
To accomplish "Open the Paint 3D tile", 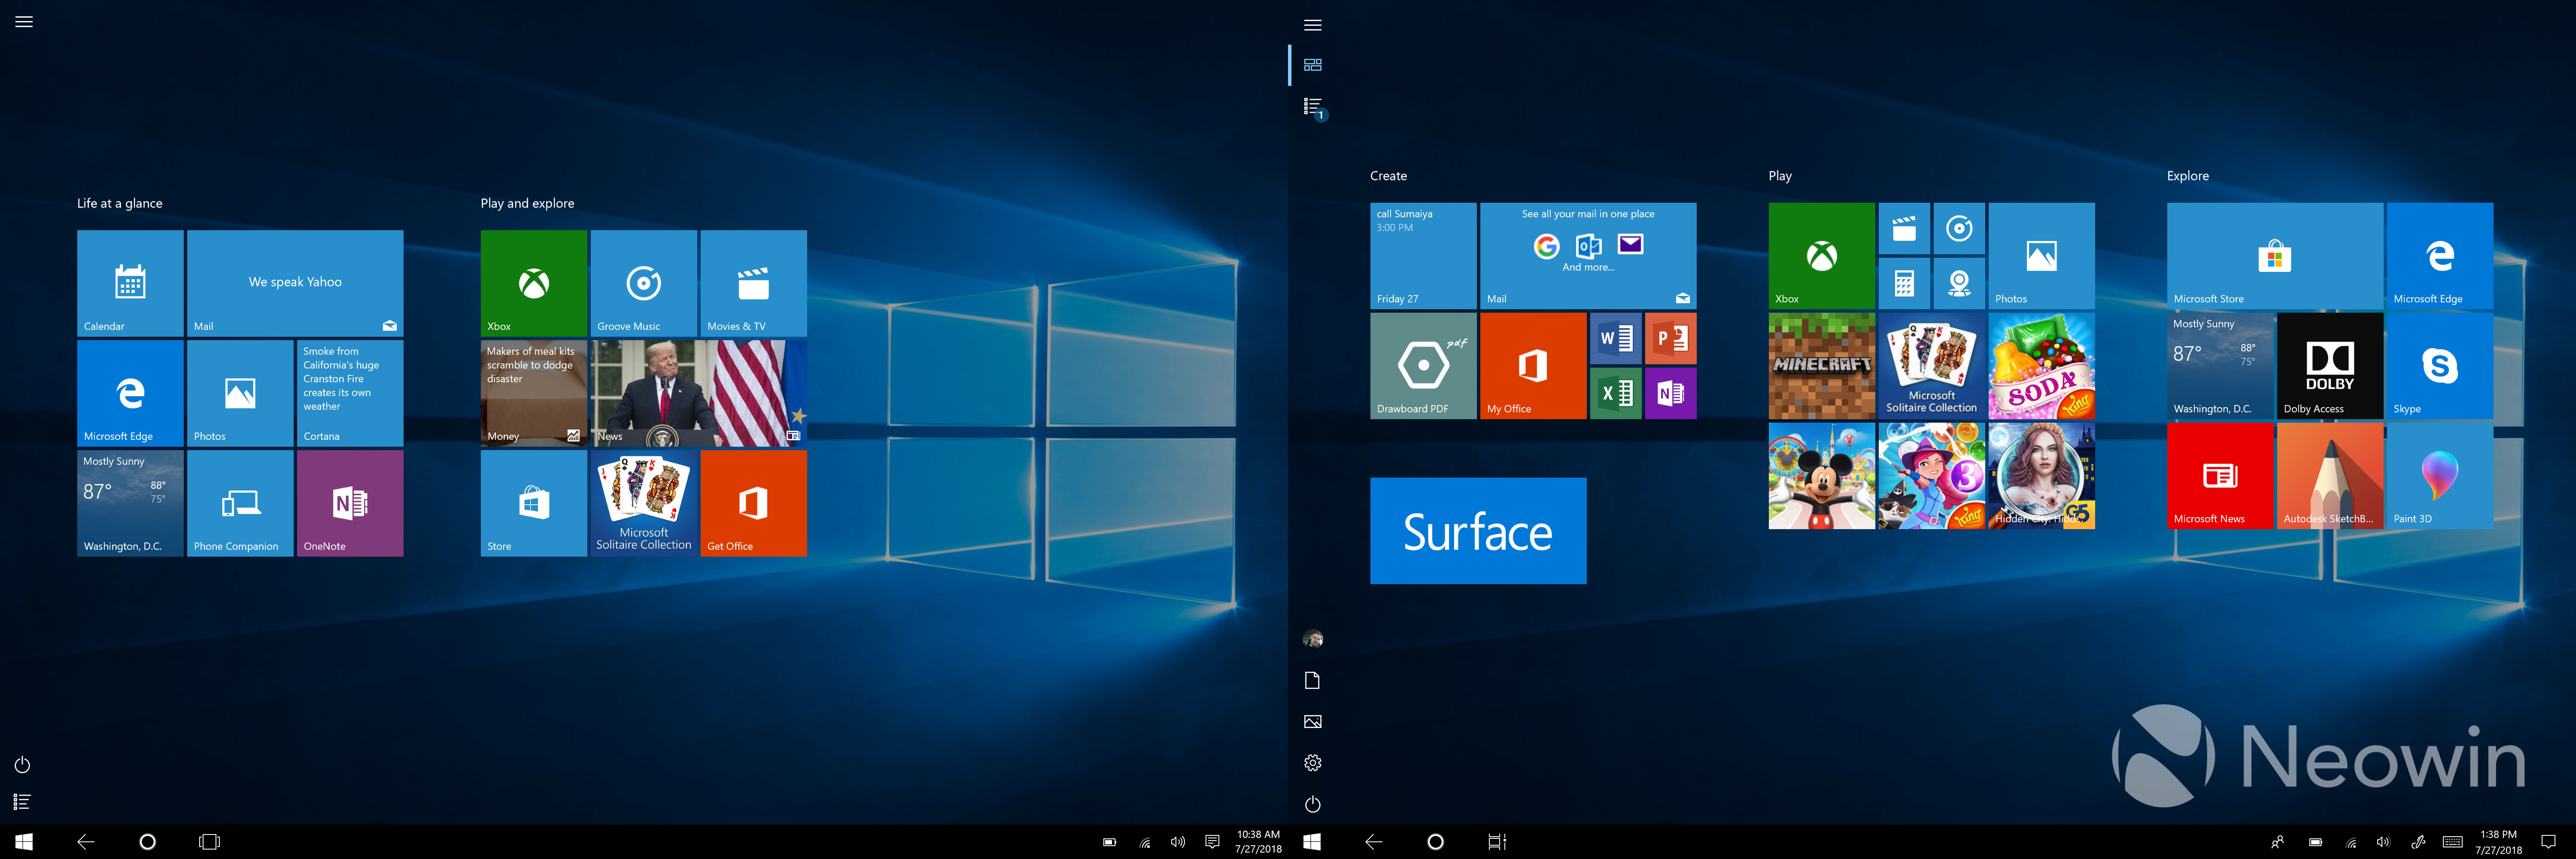I will point(2439,475).
